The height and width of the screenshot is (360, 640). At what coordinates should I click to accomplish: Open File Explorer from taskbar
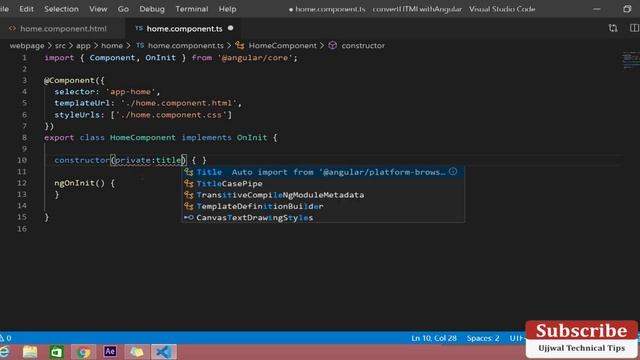[30, 352]
